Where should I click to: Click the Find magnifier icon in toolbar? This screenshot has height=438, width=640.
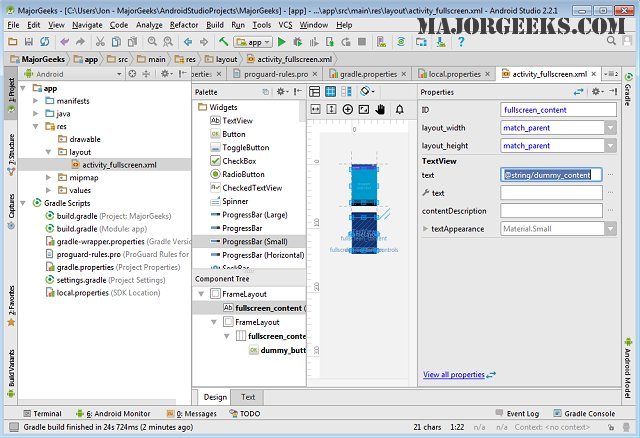point(152,42)
